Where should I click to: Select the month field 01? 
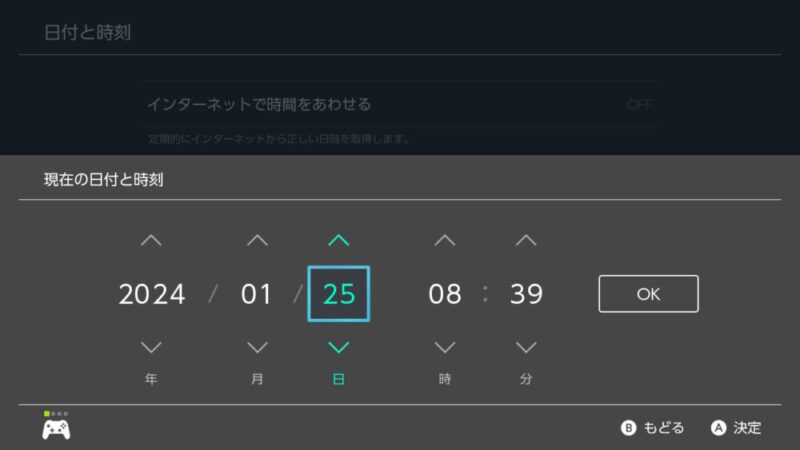[x=257, y=294]
